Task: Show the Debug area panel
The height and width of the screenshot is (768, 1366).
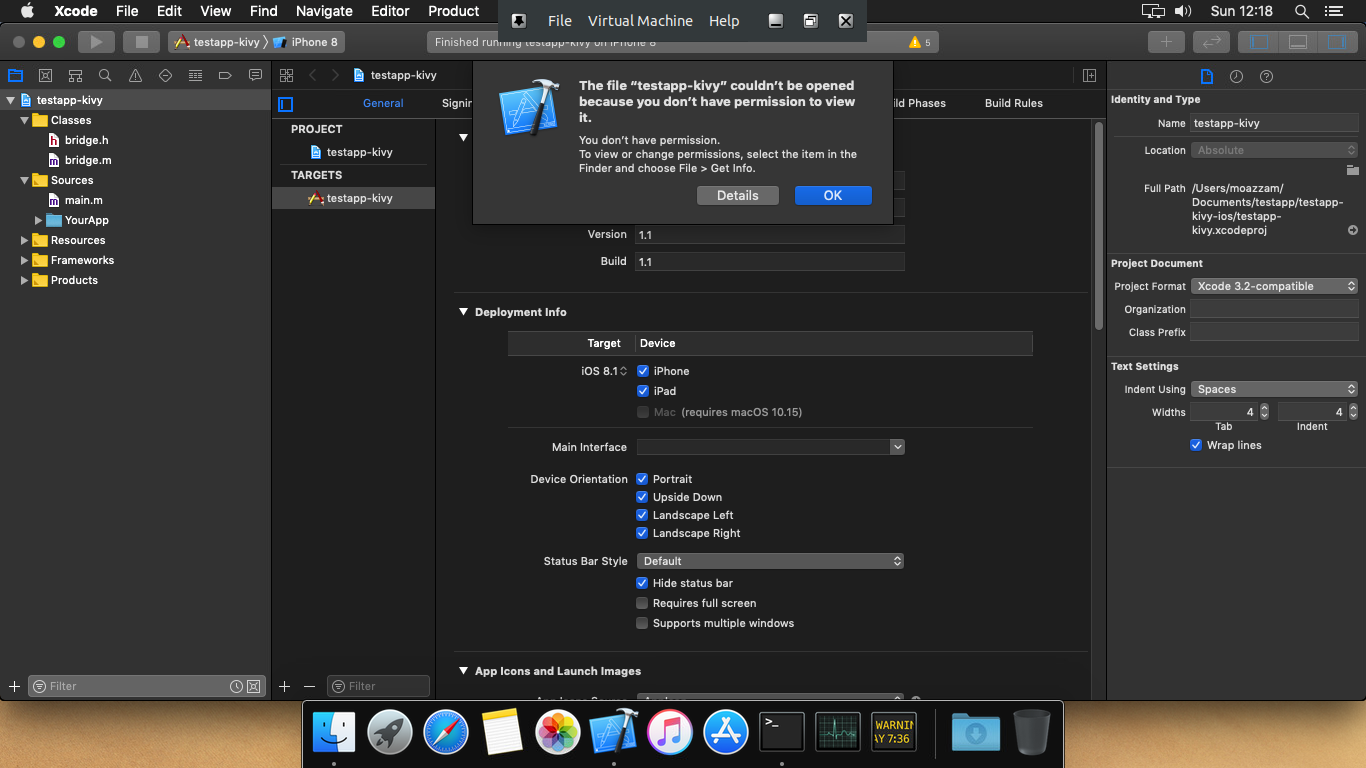Action: coord(1297,42)
